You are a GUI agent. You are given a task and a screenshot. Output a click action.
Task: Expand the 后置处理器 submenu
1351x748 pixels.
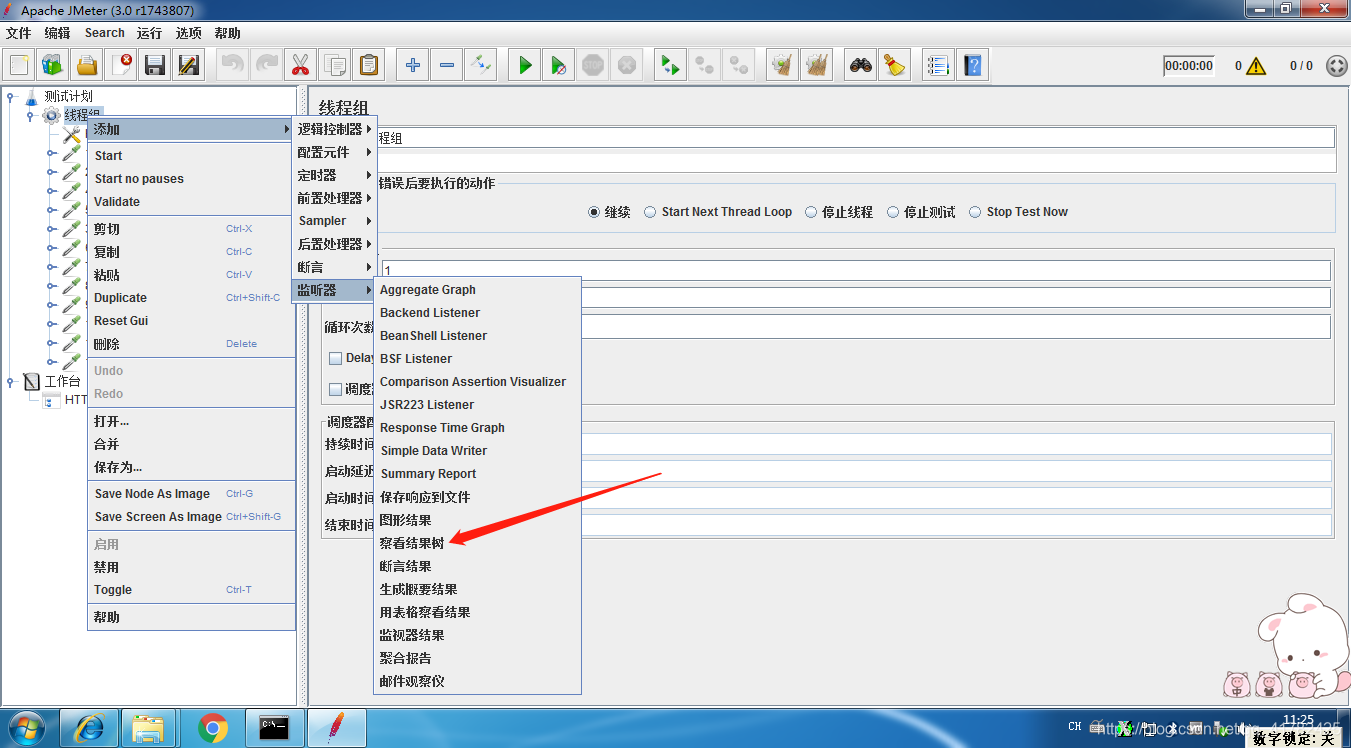[x=334, y=244]
